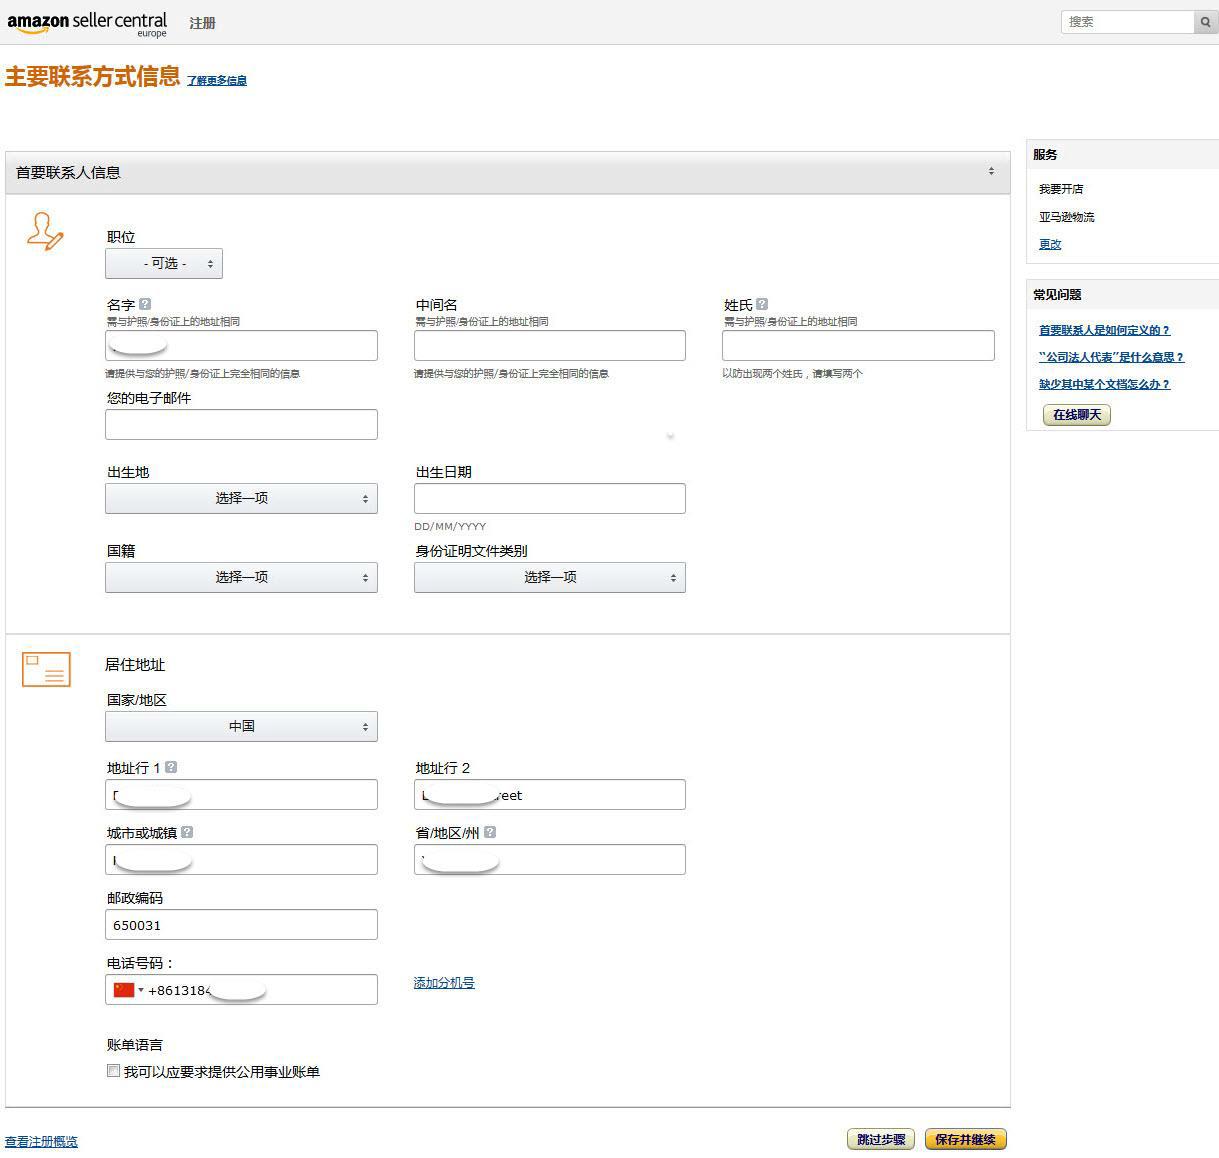Open the 添加分机号 link
Screen dimensions: 1219x1158
click(x=443, y=983)
